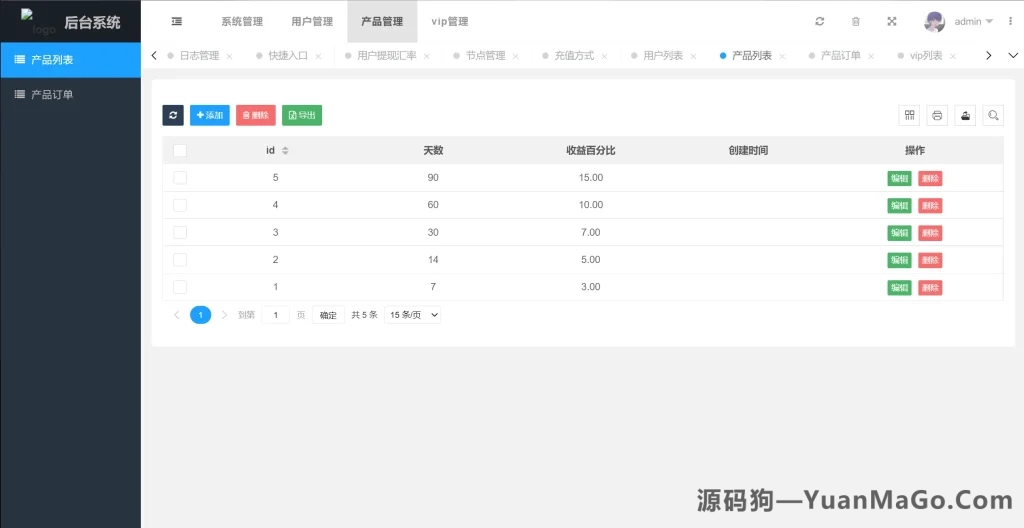This screenshot has height=528, width=1024.
Task: Close the 用户提现汇率 tab
Action: tap(426, 56)
